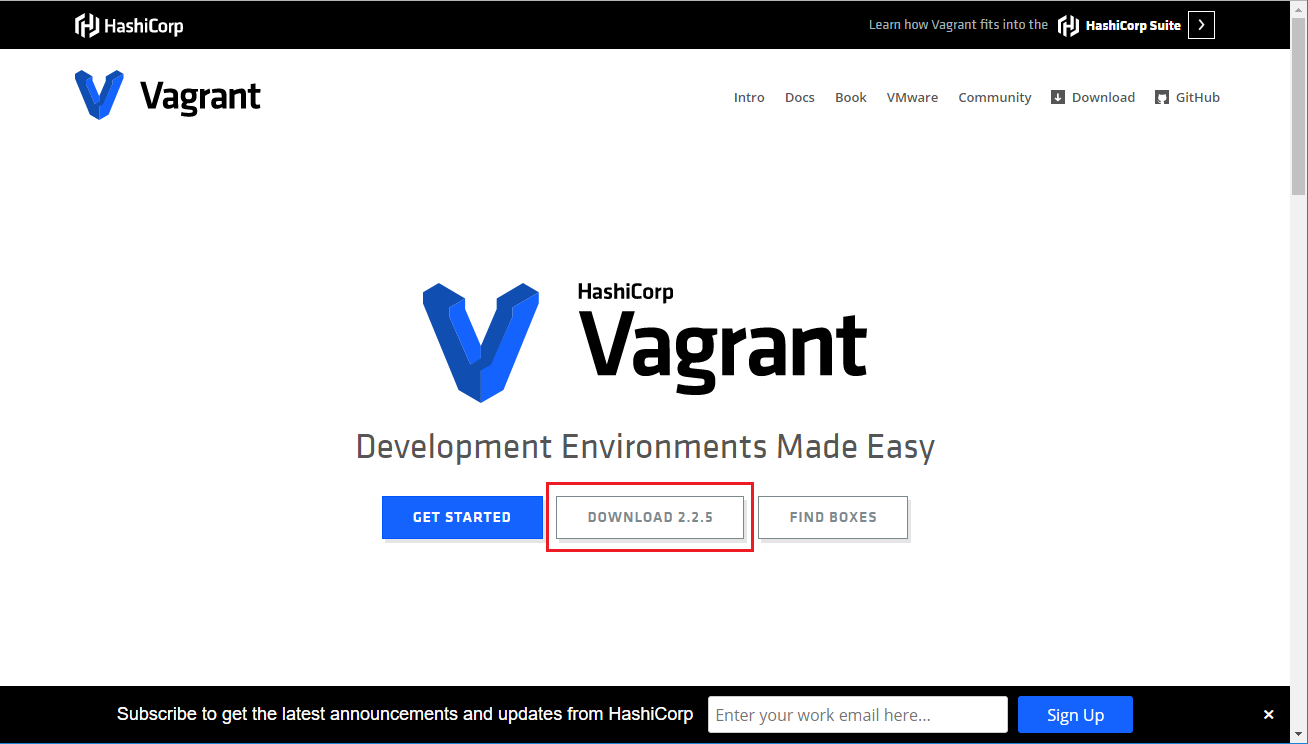The height and width of the screenshot is (744, 1308).
Task: Open the Docs navigation item
Action: pyautogui.click(x=800, y=97)
